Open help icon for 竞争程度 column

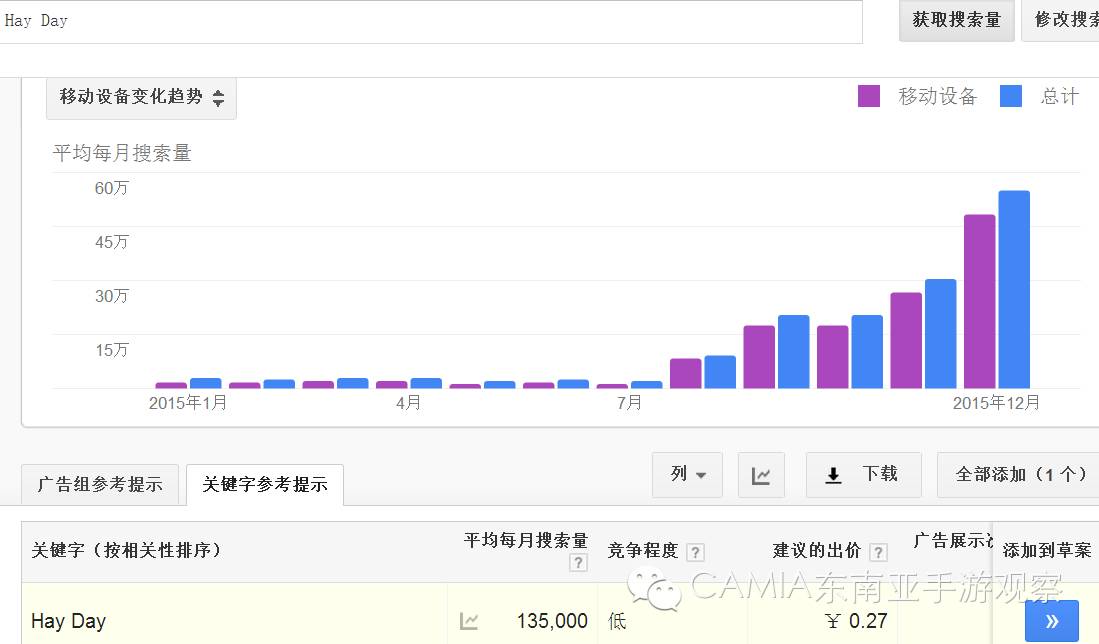695,552
